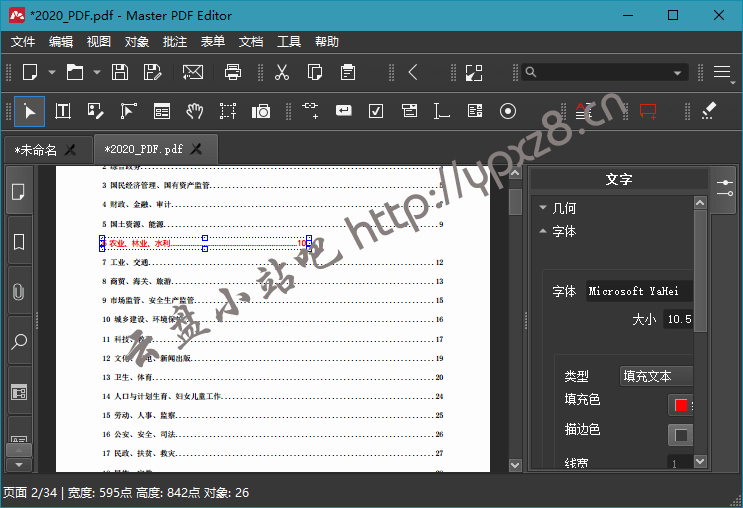Edit the 线宽 line width value
743x508 pixels.
(x=680, y=463)
